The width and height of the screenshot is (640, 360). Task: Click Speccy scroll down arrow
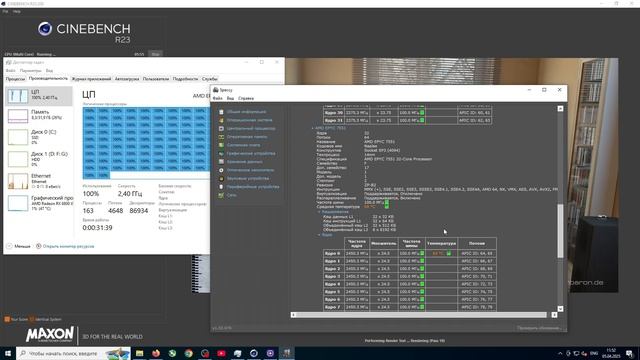[560, 309]
